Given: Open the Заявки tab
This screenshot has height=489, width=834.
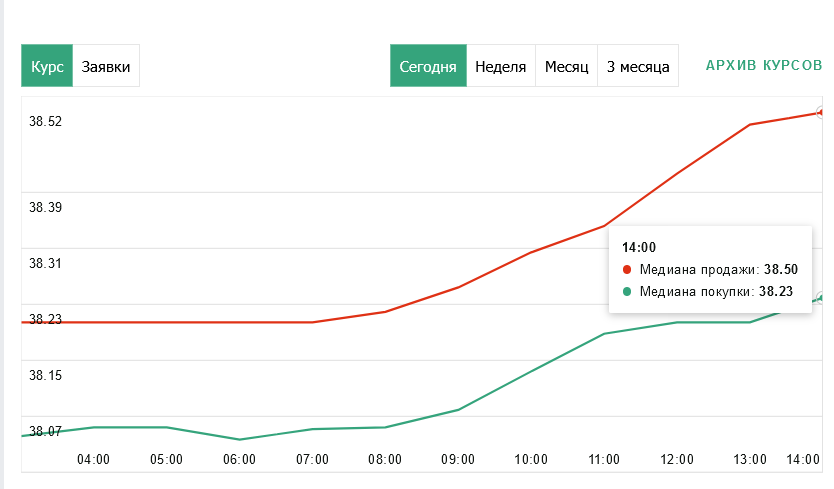Looking at the screenshot, I should pos(106,67).
